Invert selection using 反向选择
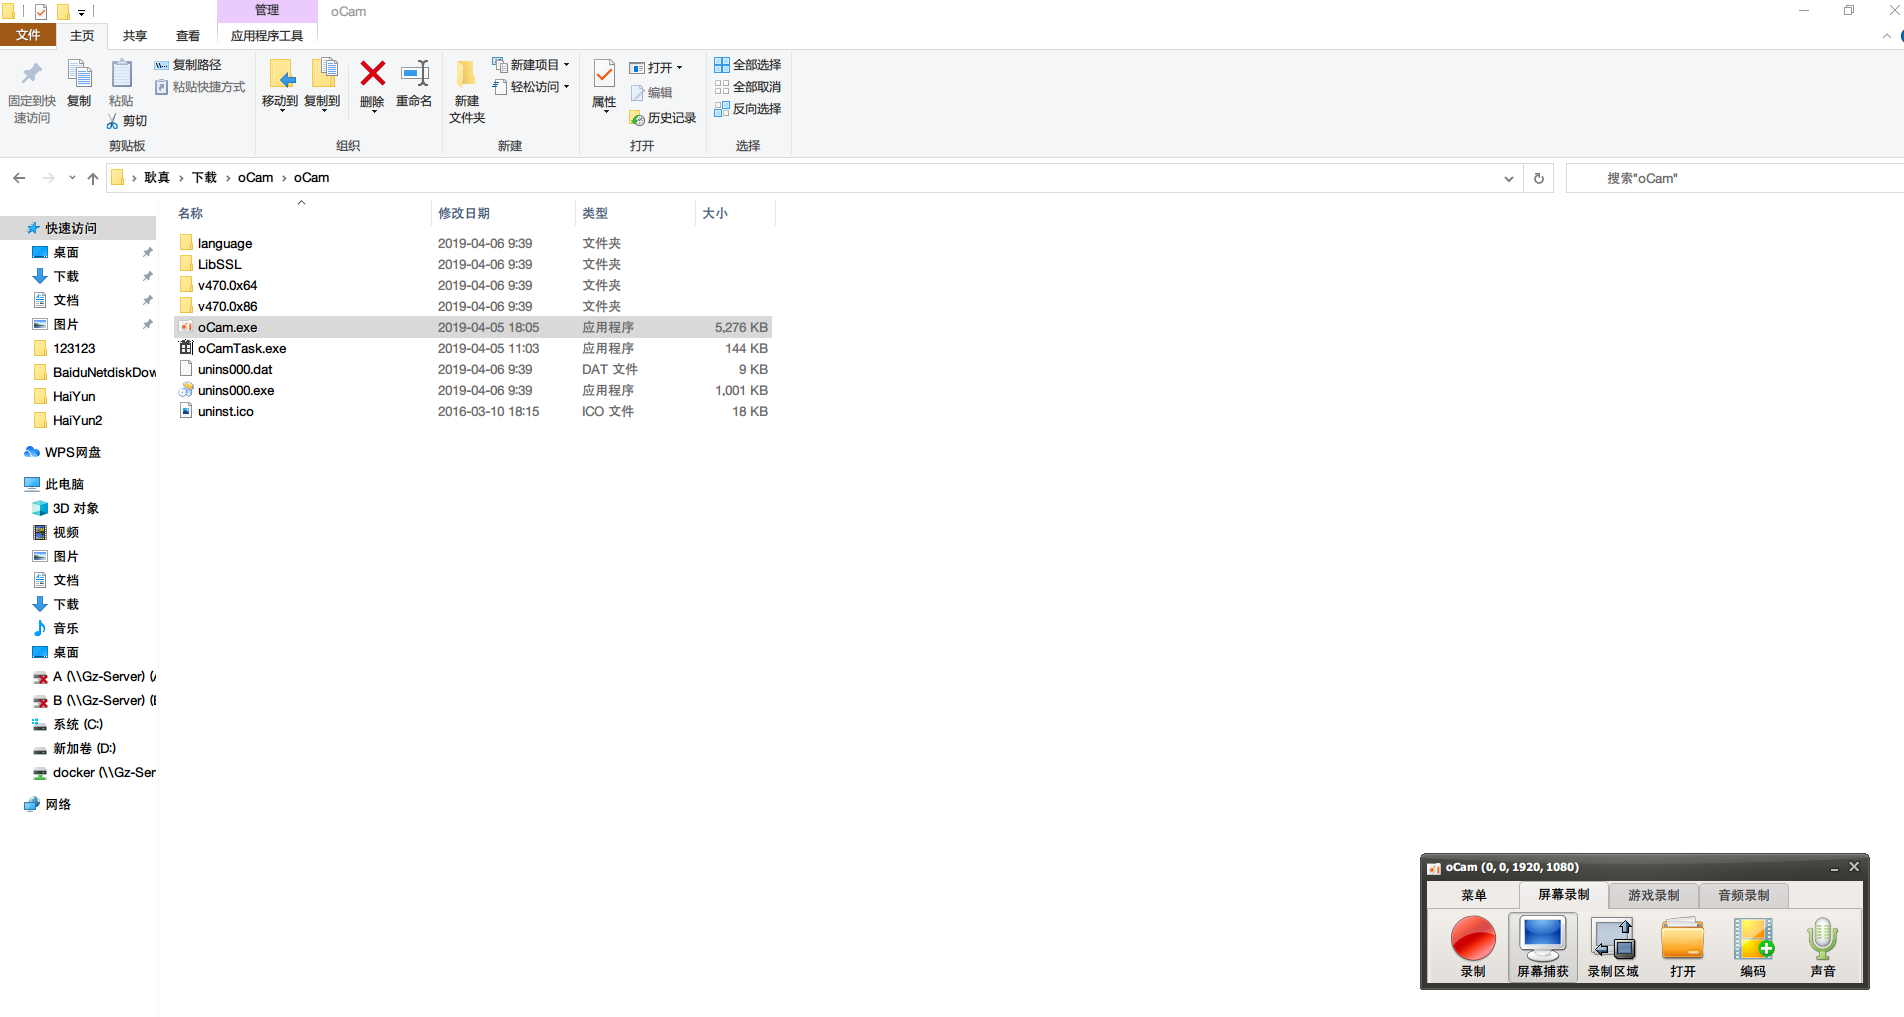The height and width of the screenshot is (1017, 1904). point(748,109)
